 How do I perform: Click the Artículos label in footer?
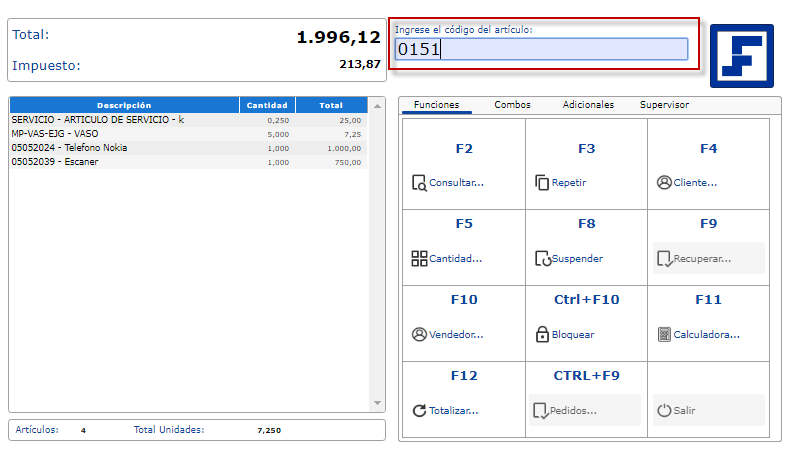tap(37, 430)
